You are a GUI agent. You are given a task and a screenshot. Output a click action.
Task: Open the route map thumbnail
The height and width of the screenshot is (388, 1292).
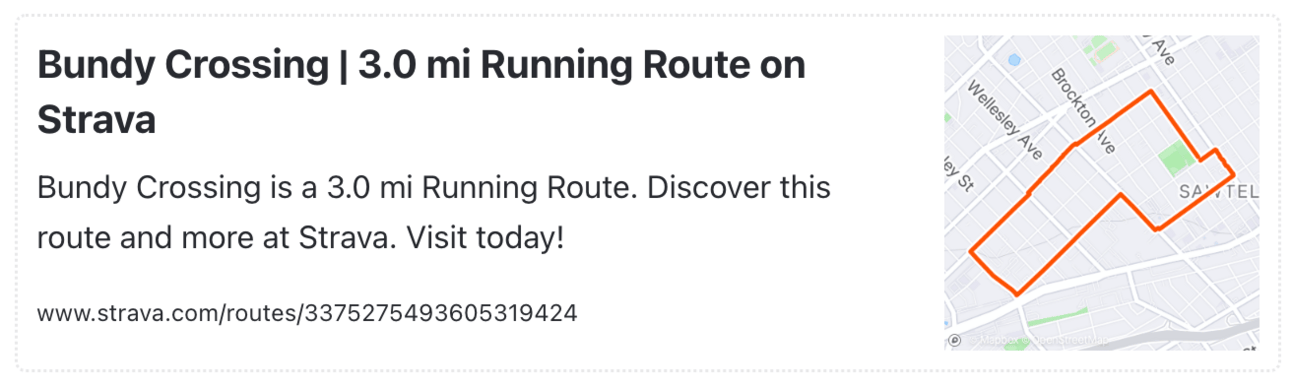click(x=1101, y=193)
